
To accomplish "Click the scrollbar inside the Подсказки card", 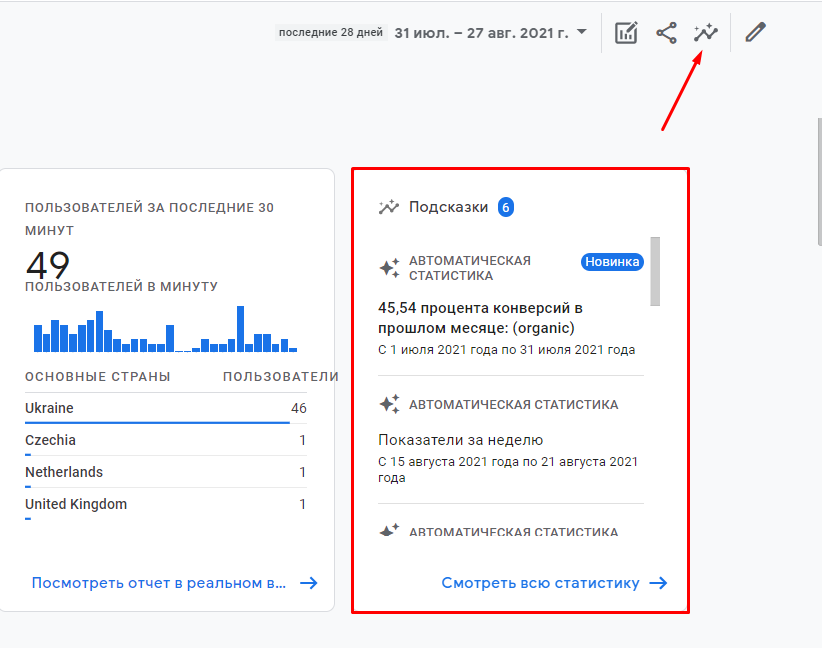I will pyautogui.click(x=655, y=271).
